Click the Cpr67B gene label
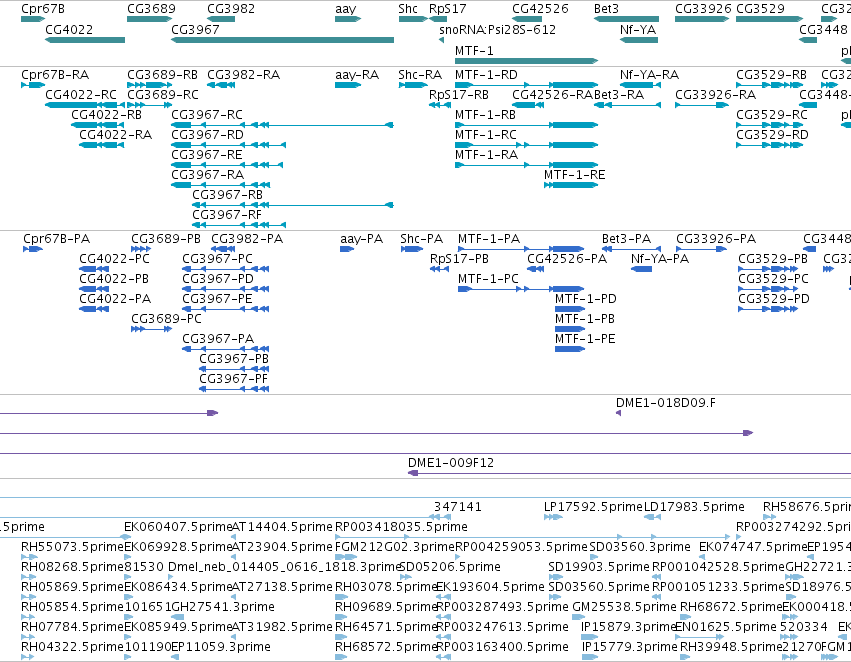Screen dimensions: 851x662 [x=42, y=9]
